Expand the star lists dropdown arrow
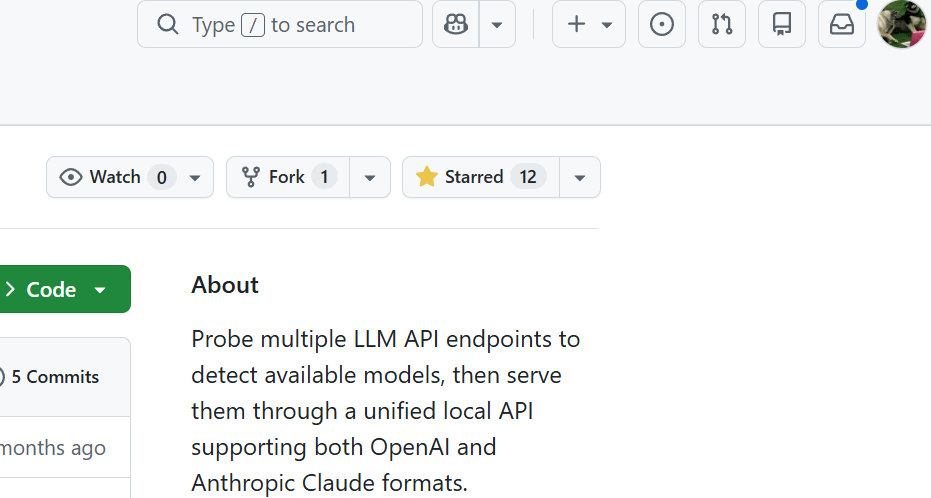The height and width of the screenshot is (498, 931). pos(580,177)
